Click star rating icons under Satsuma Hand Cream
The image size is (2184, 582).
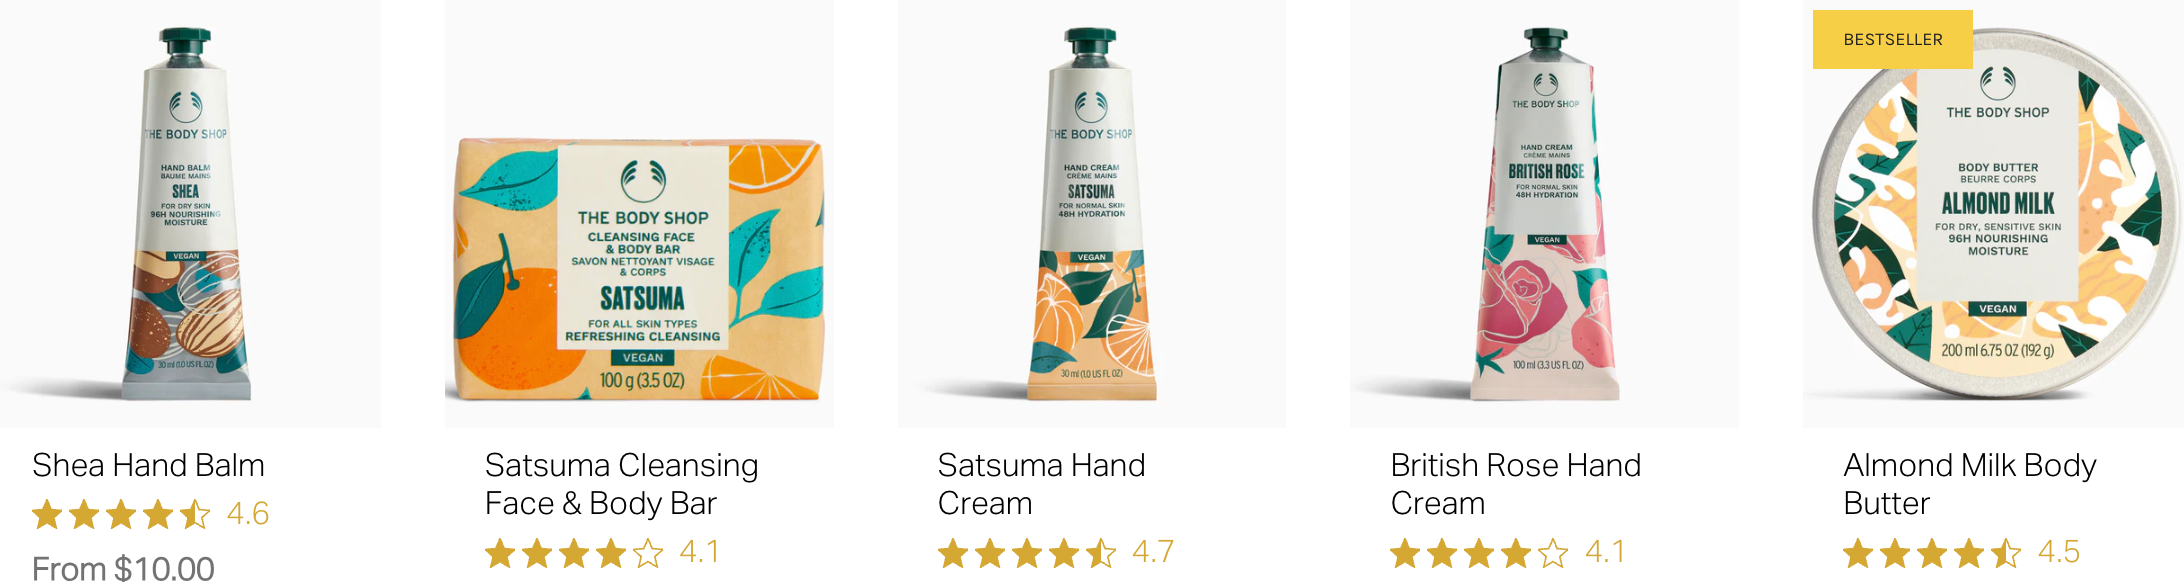pos(1027,553)
